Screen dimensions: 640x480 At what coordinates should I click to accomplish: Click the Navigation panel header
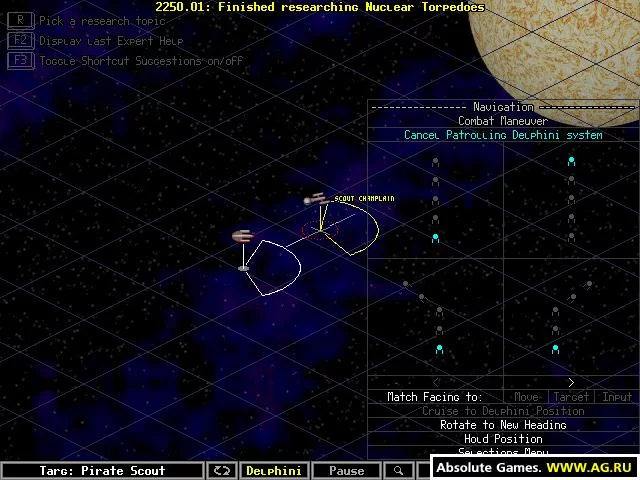[503, 107]
